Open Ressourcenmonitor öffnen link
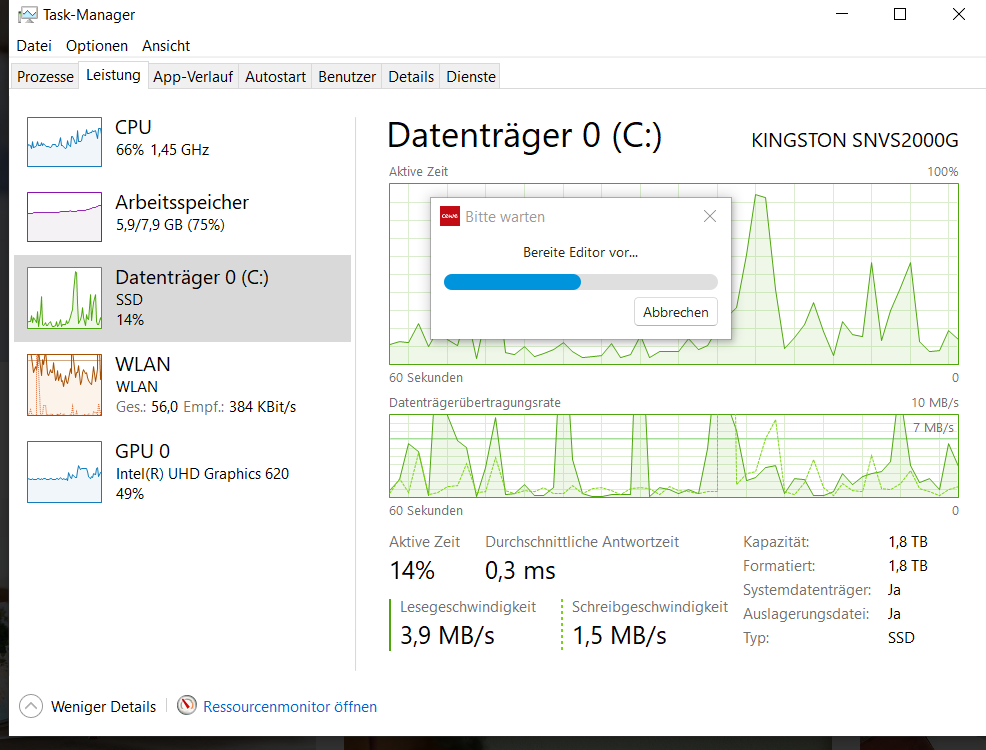 pos(290,707)
